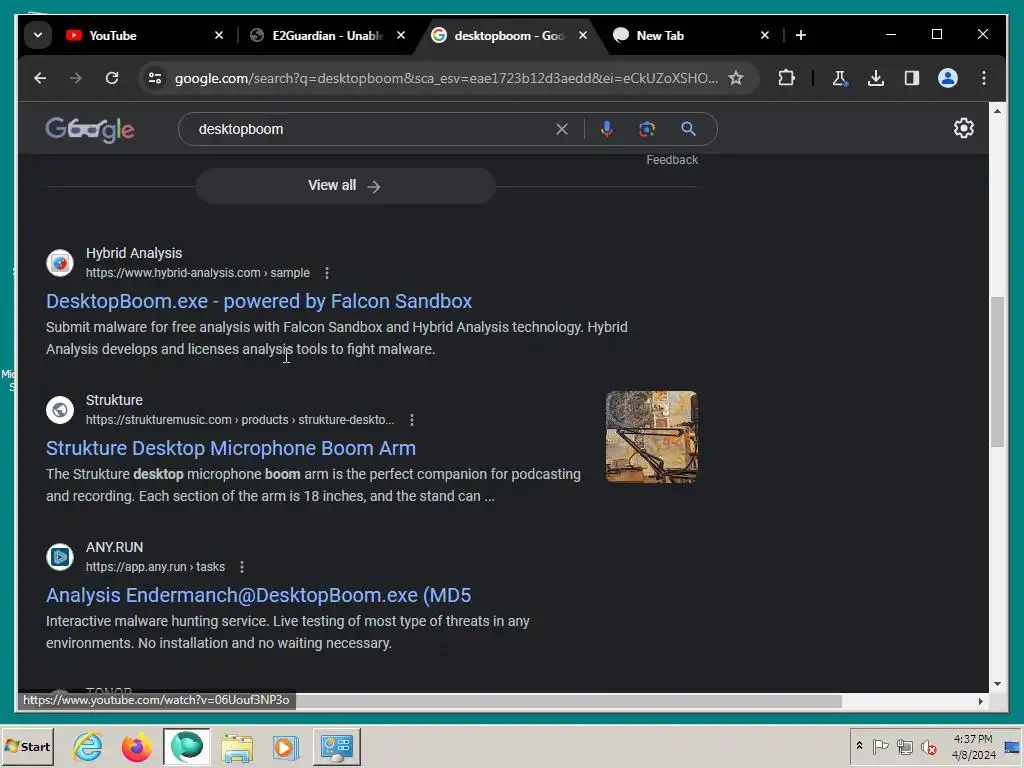
Task: Search by image with Lens icon
Action: pos(647,129)
